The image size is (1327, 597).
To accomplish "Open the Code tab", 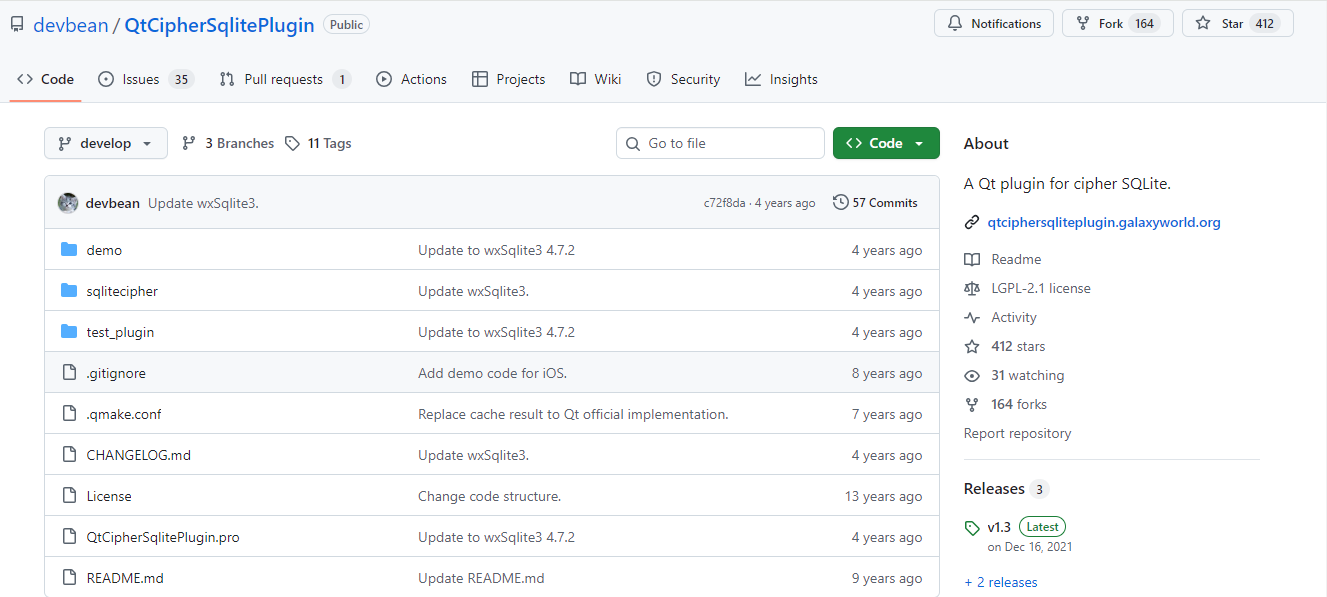I will pyautogui.click(x=45, y=79).
